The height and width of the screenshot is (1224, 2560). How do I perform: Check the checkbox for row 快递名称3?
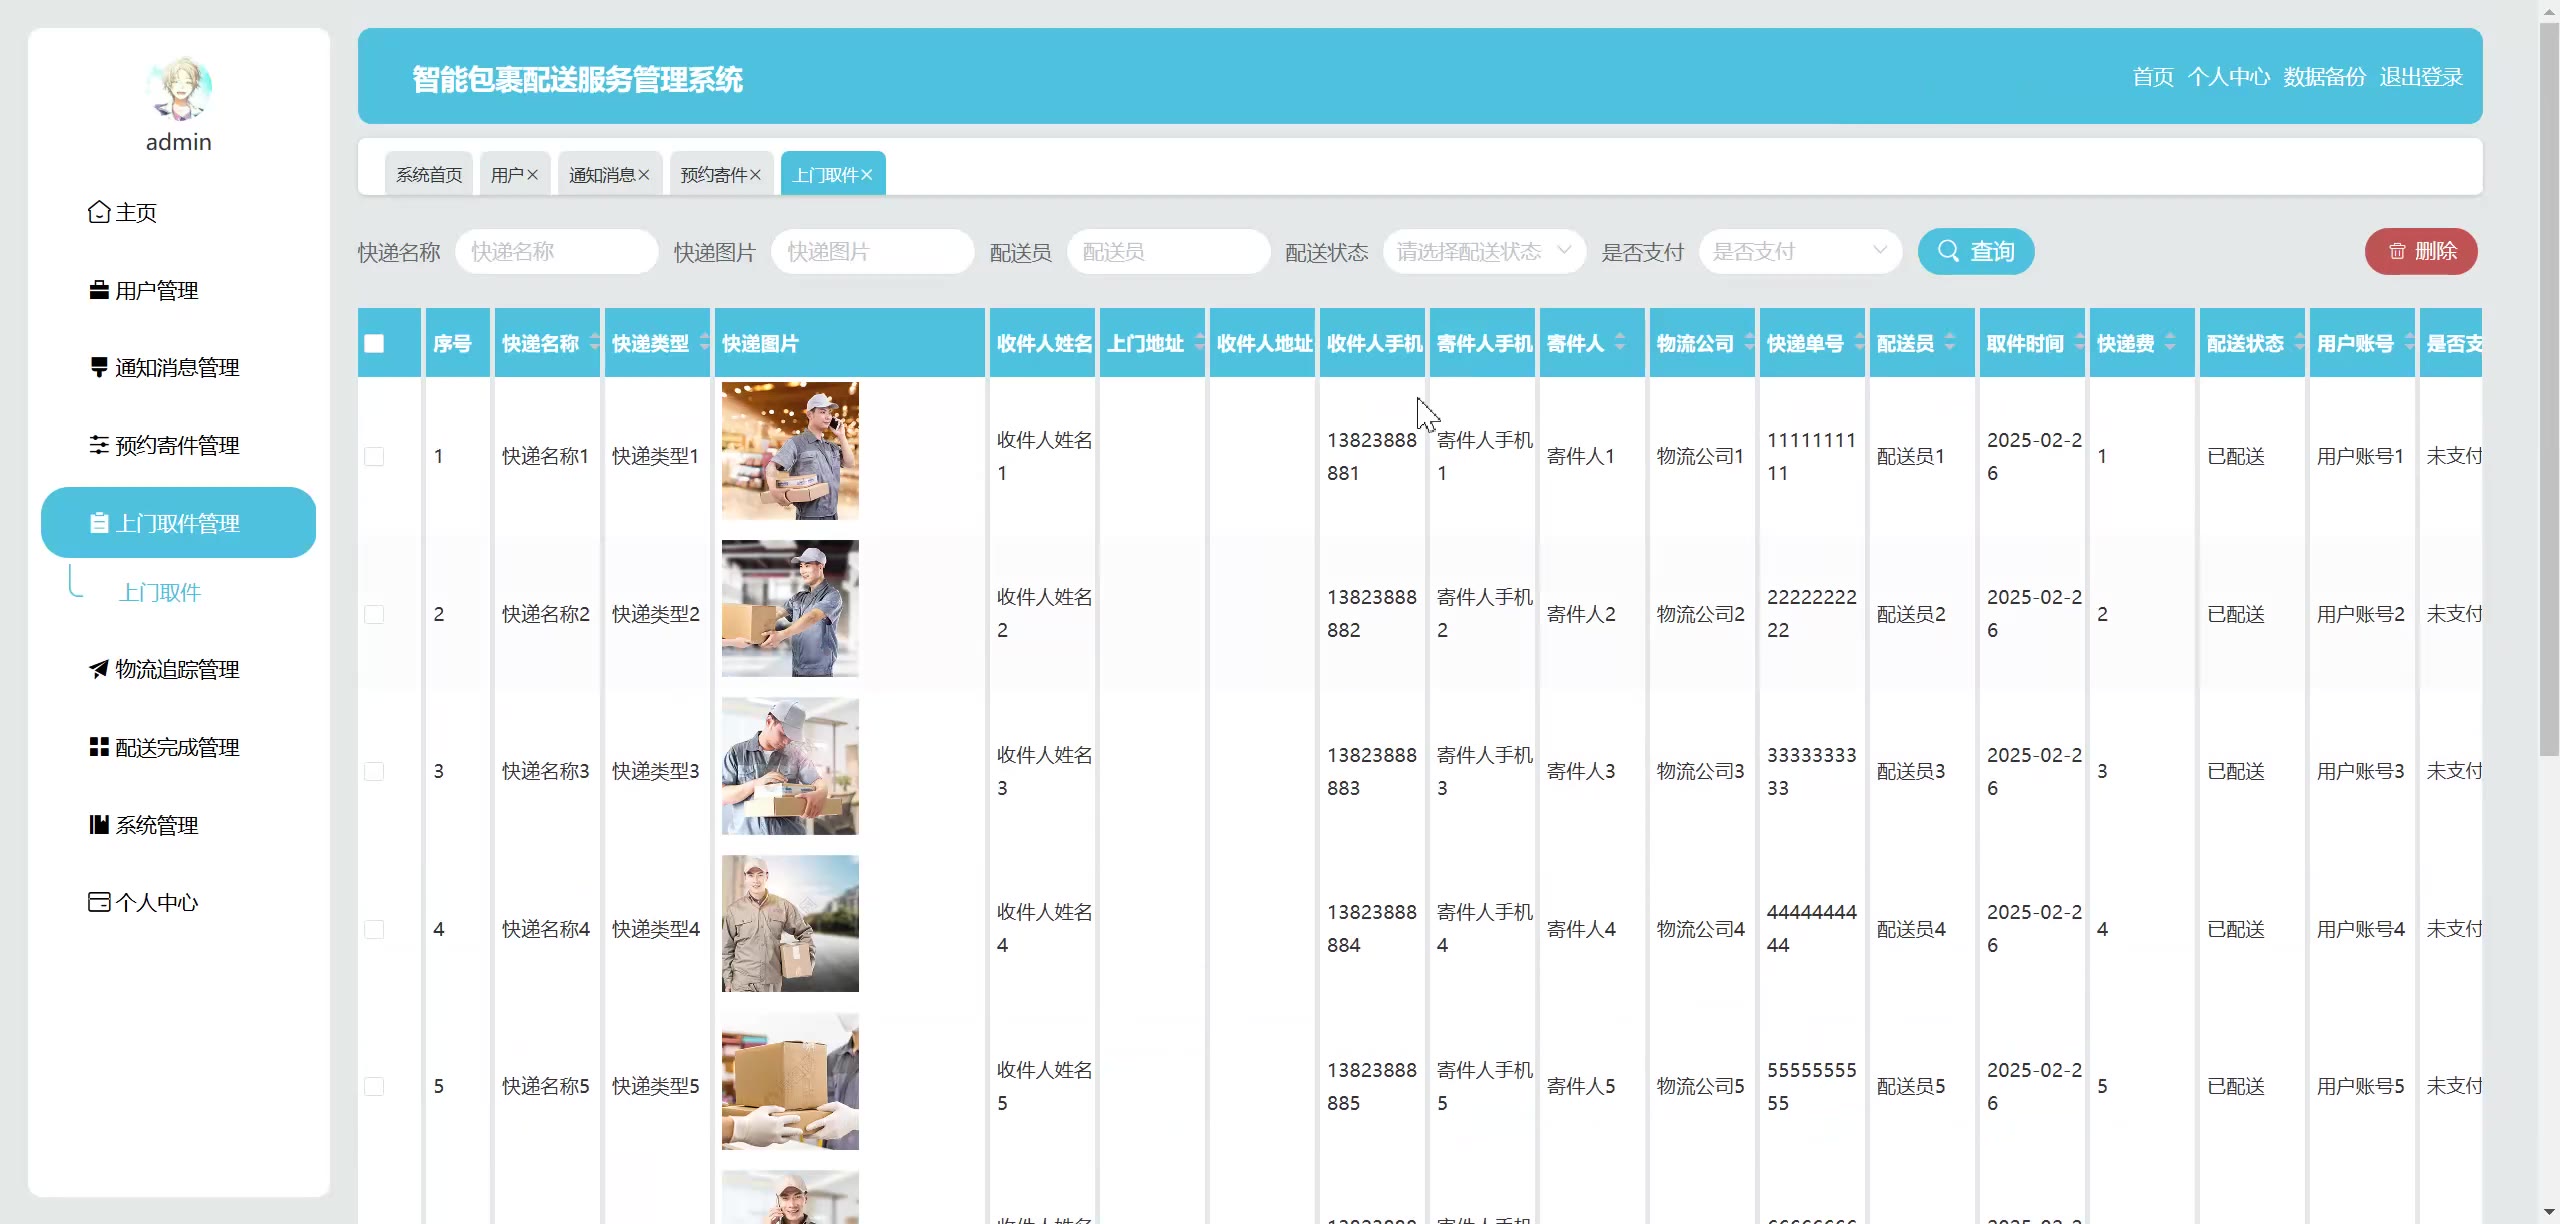(x=374, y=772)
